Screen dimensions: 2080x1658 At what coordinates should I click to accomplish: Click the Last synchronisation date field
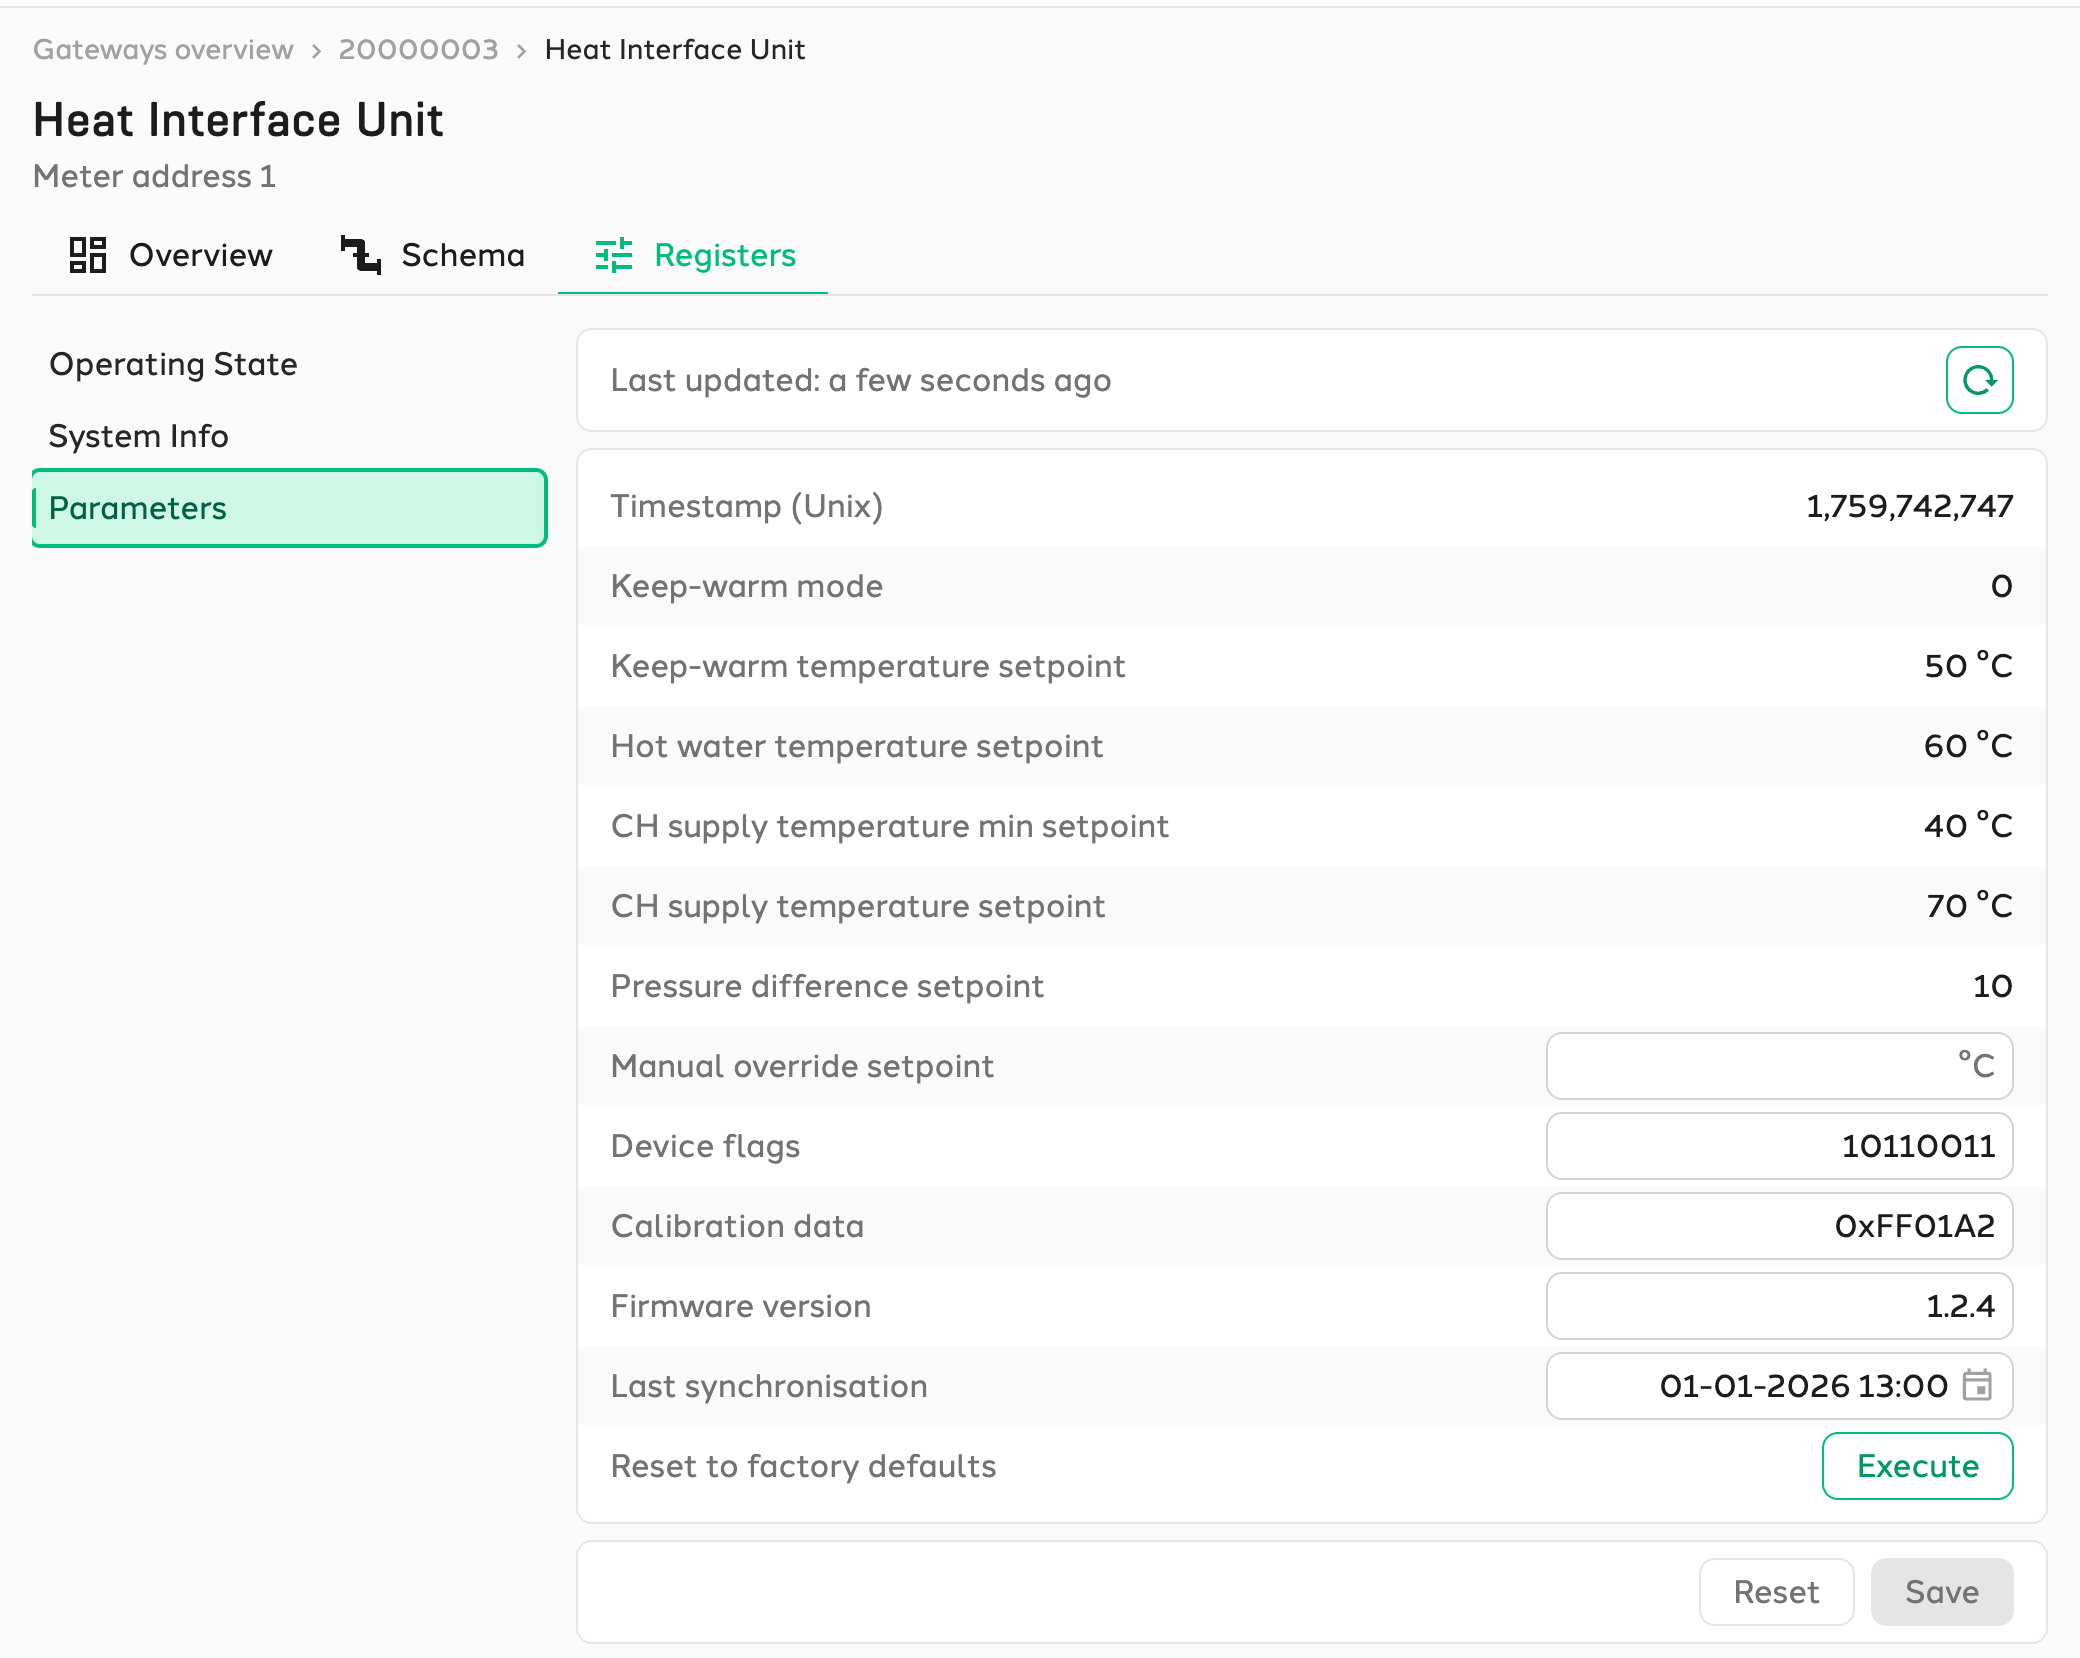click(1779, 1386)
